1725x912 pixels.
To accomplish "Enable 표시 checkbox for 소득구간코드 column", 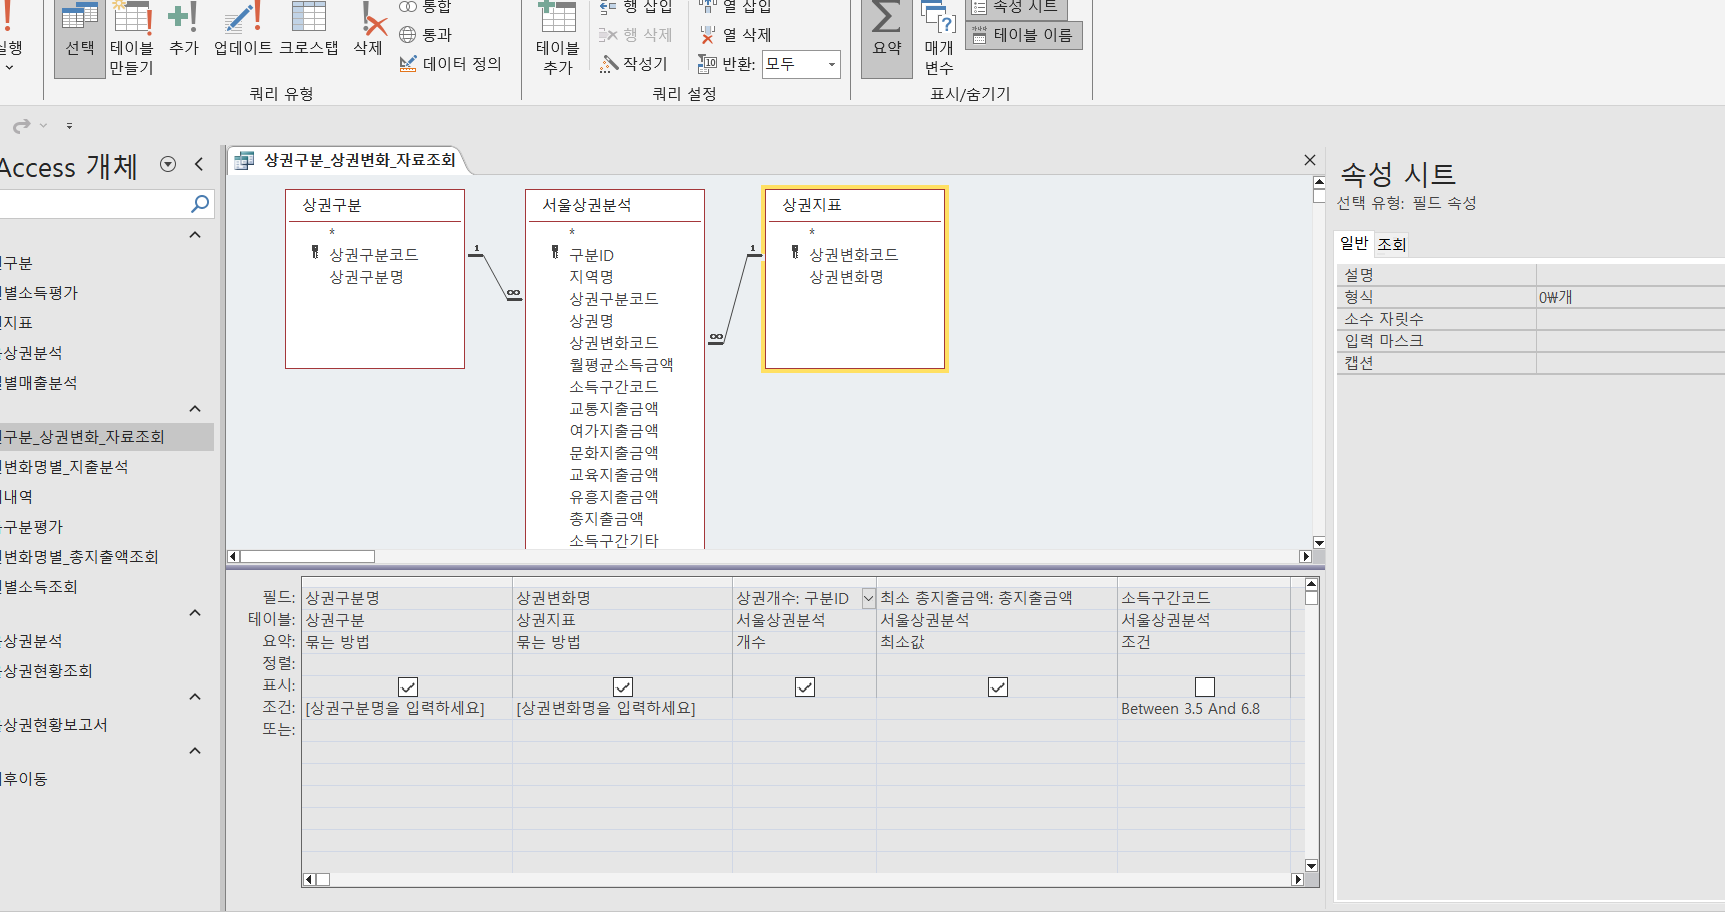I will [x=1204, y=687].
